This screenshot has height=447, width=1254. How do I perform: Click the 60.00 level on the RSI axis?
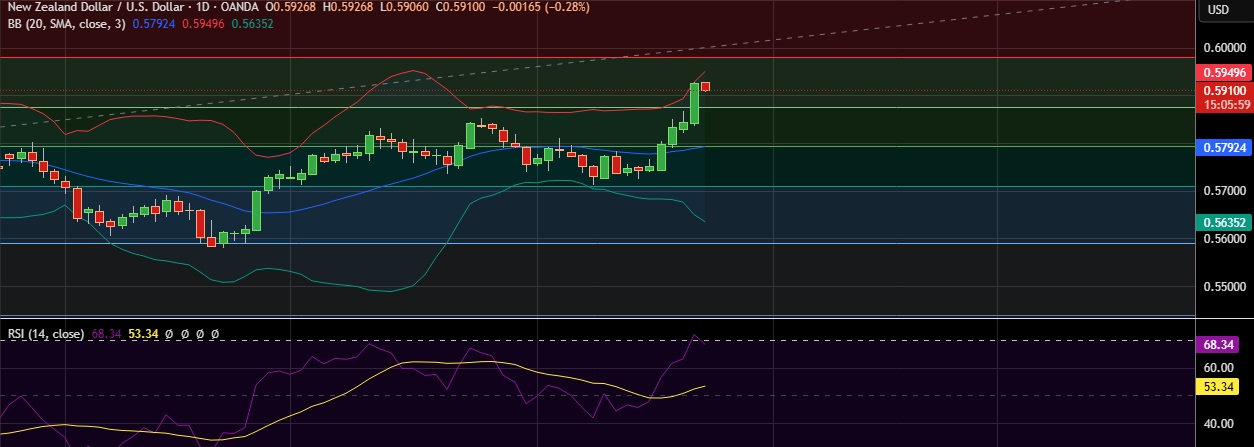[x=1218, y=367]
